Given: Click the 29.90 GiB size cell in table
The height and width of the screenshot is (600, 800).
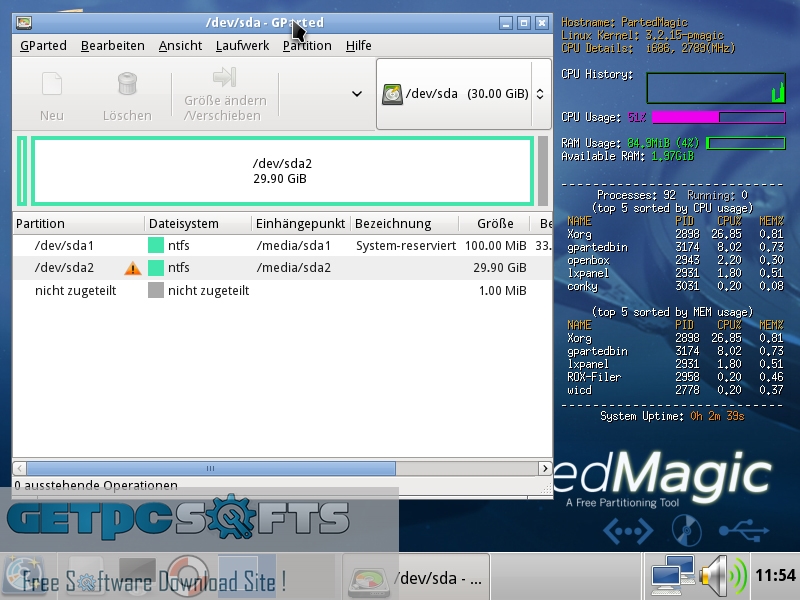Looking at the screenshot, I should (x=499, y=268).
